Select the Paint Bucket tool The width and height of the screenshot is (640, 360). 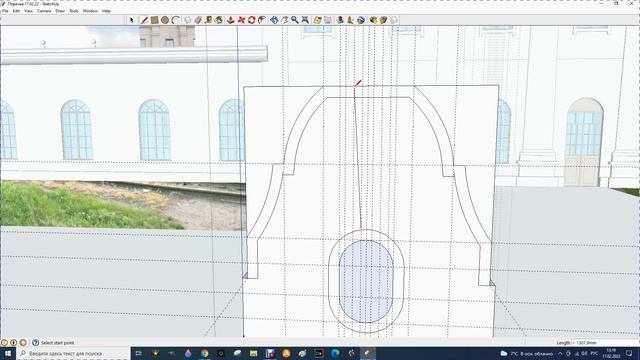coord(219,20)
